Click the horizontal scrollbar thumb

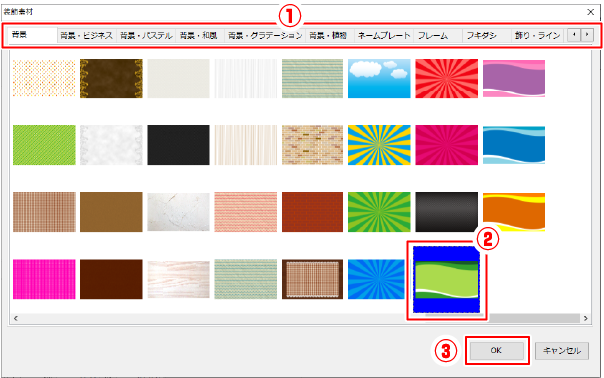(503, 318)
